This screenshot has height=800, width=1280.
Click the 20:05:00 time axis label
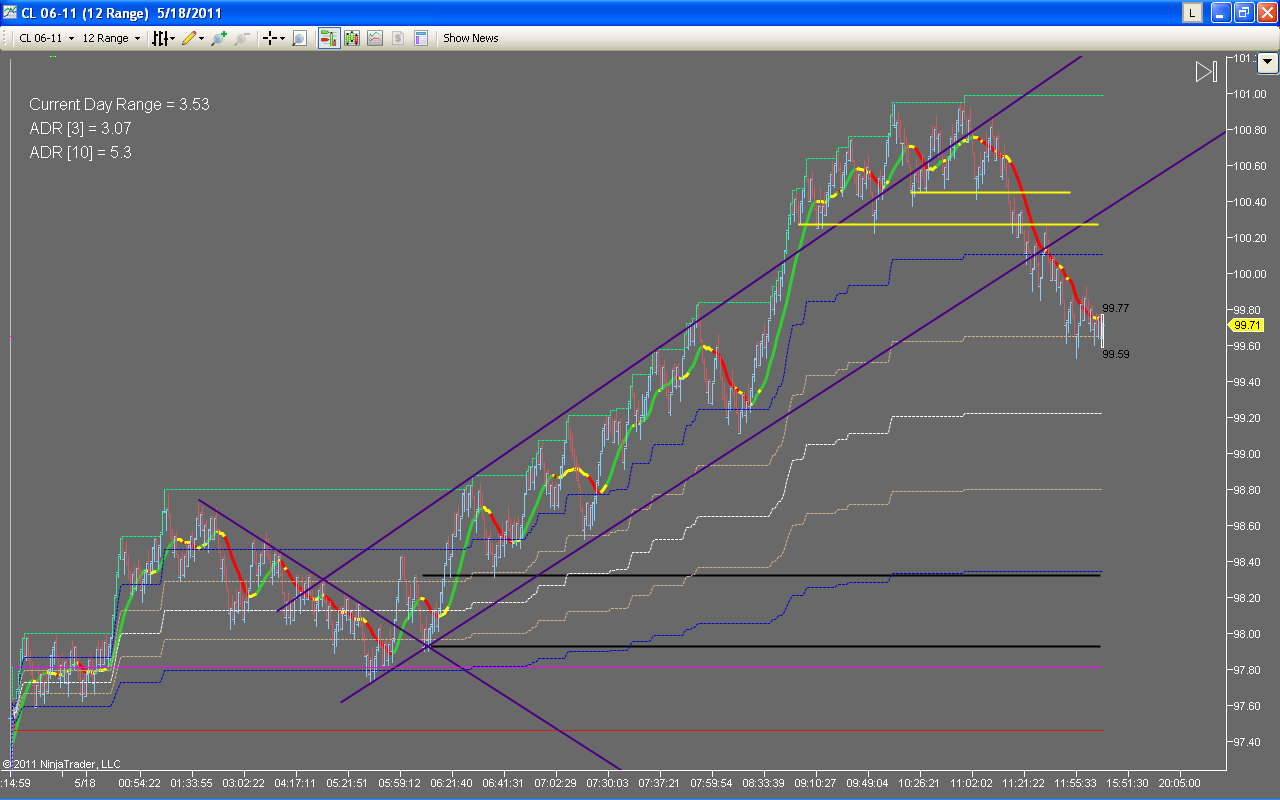(x=1178, y=783)
